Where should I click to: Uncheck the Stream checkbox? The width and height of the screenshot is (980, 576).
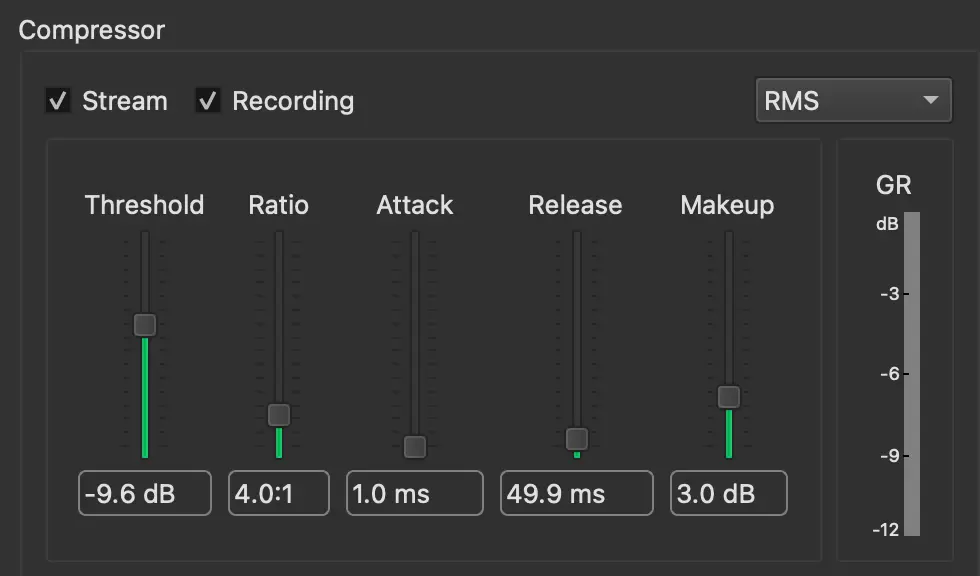(x=59, y=101)
